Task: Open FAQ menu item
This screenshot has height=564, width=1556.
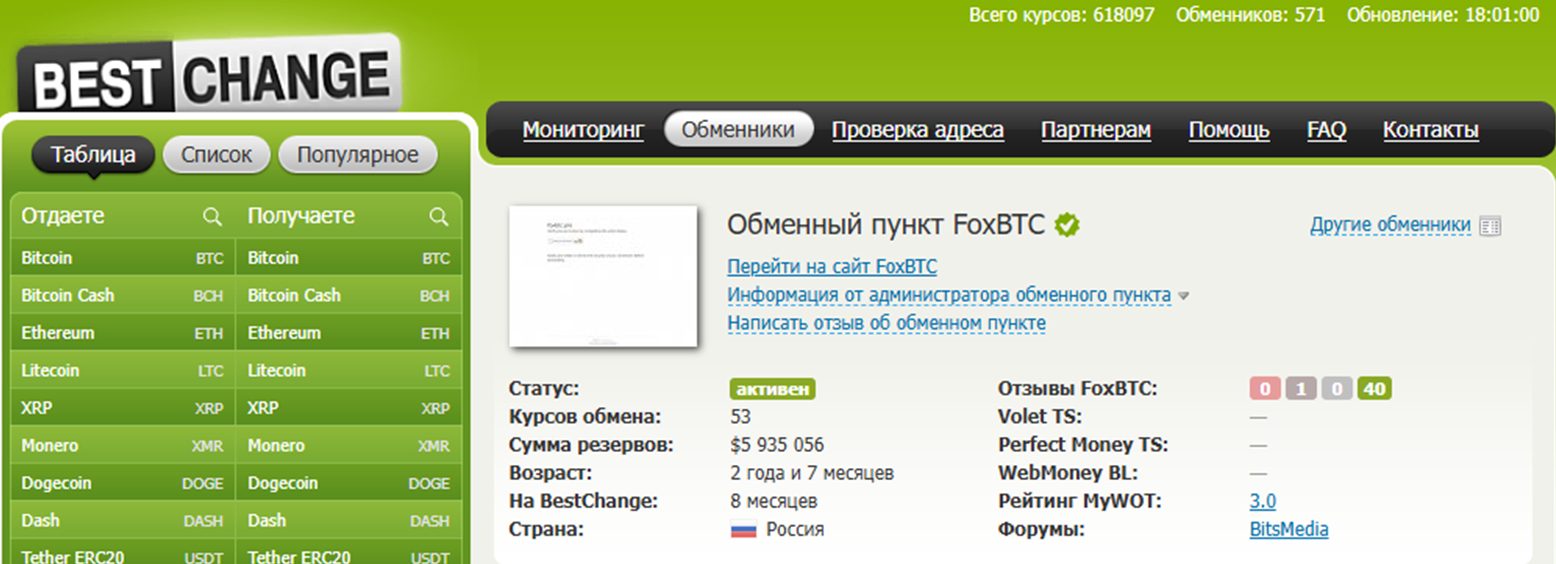Action: [x=1326, y=130]
